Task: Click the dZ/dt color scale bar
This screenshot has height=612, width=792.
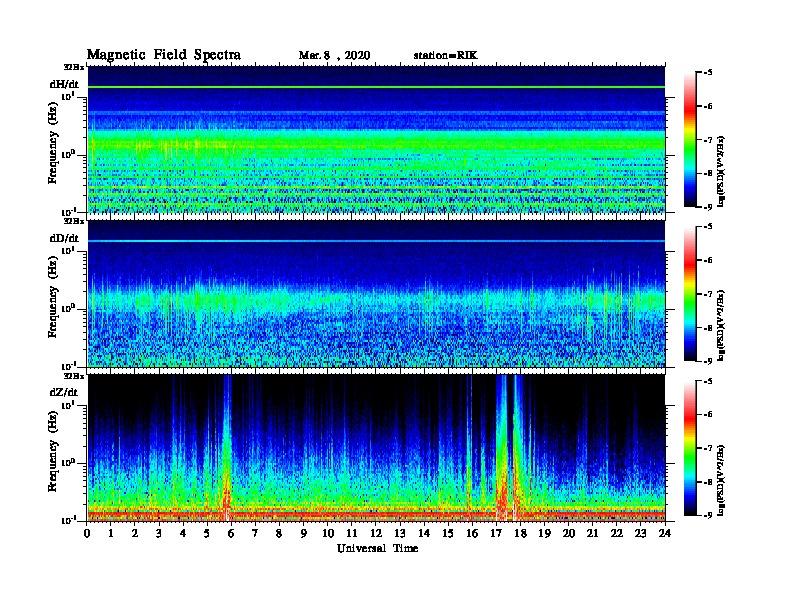Action: (689, 448)
